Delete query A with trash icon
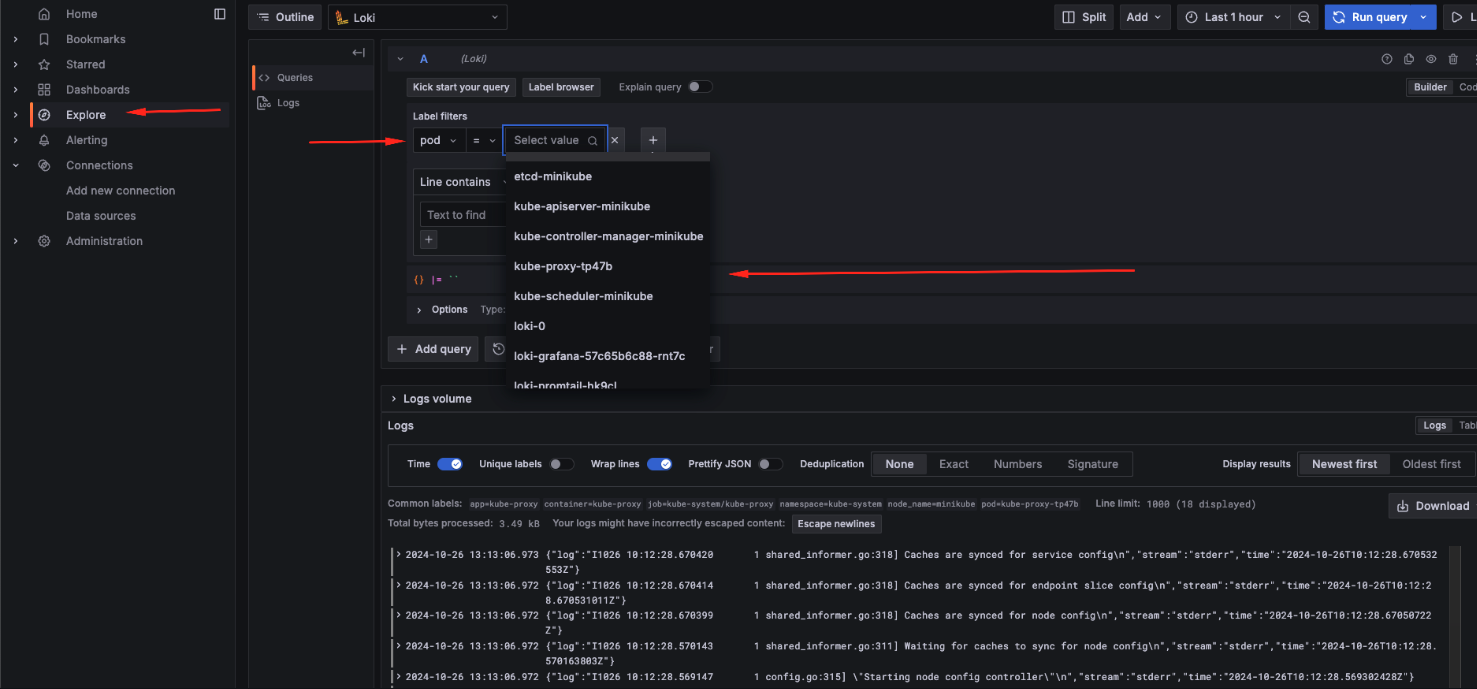1477x689 pixels. point(1453,59)
